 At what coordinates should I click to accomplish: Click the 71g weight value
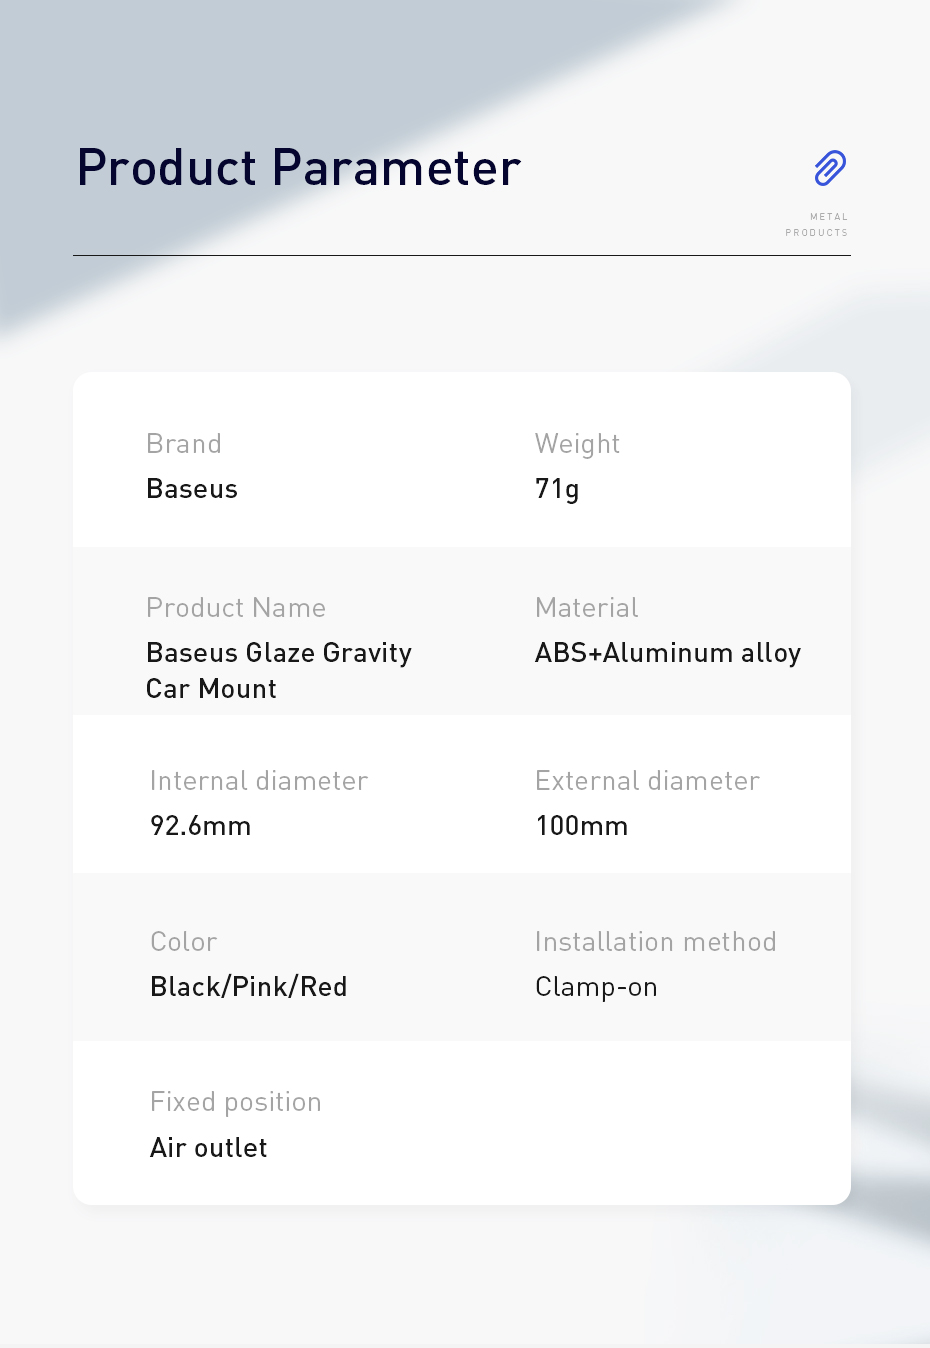[557, 489]
